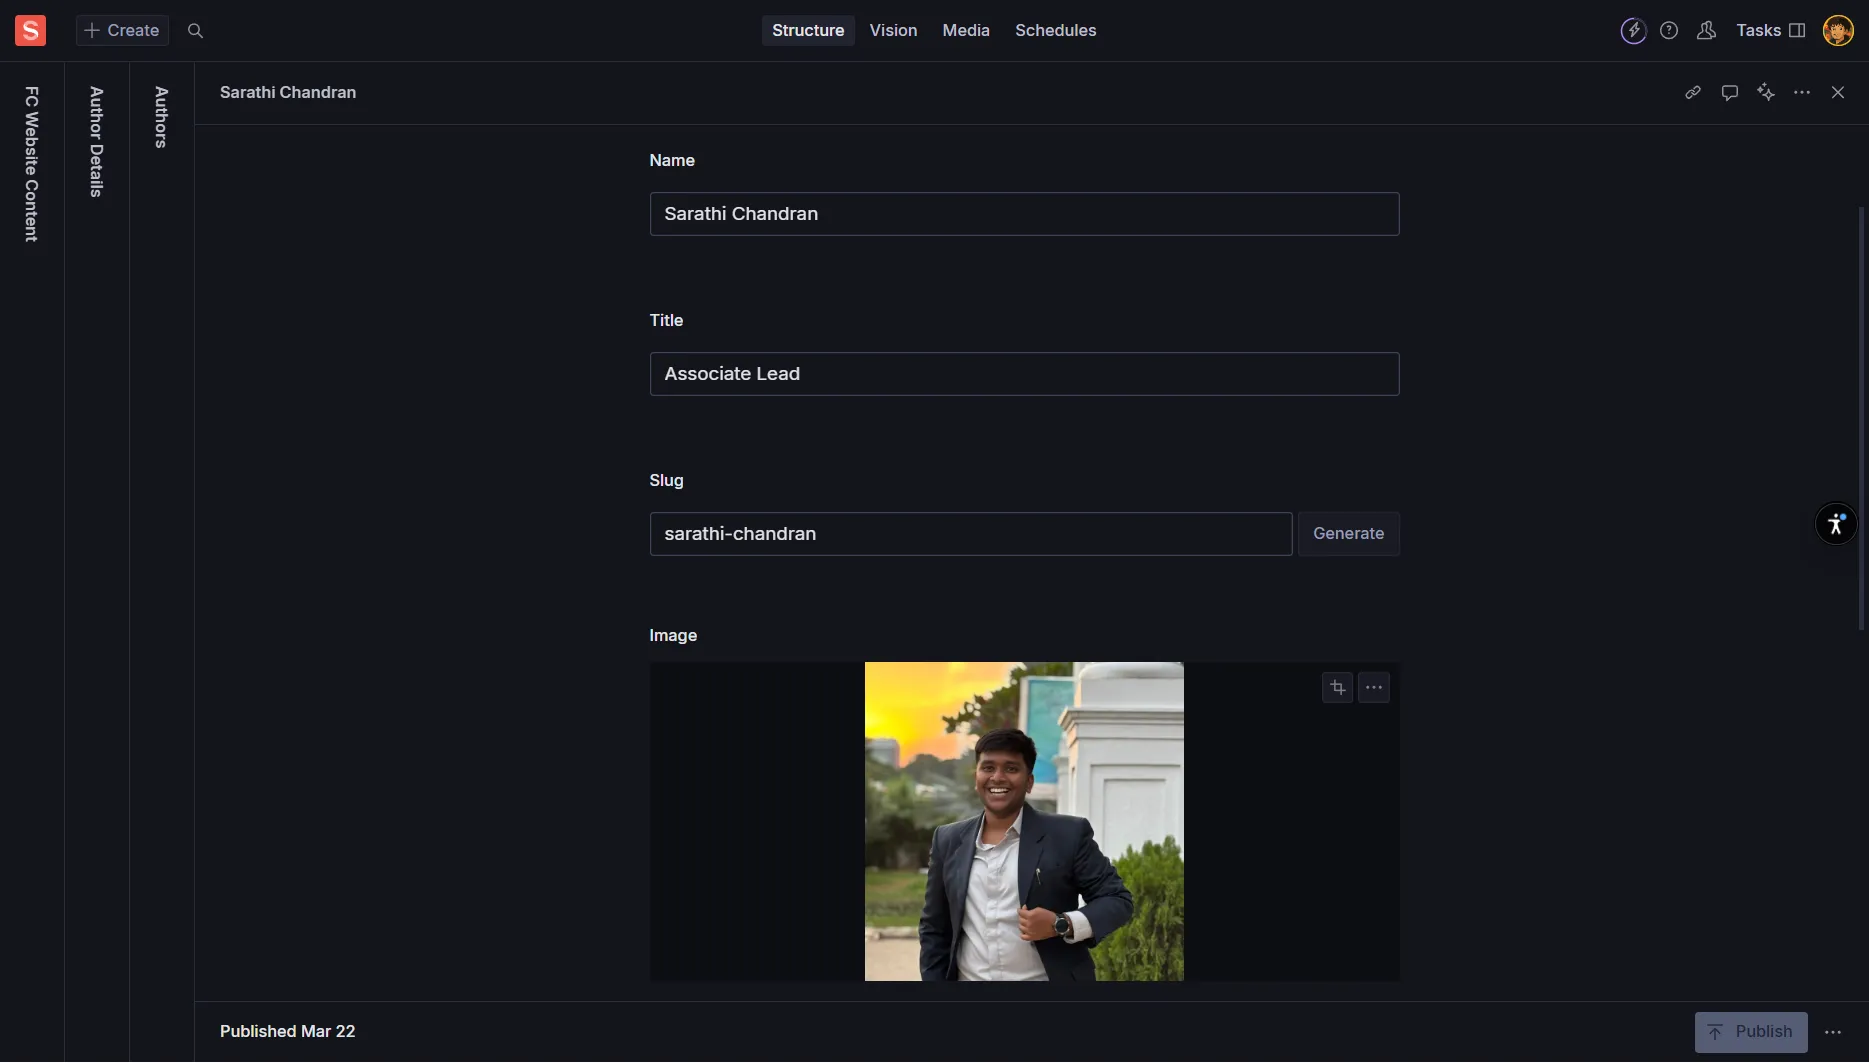Switch to the Media tab
The height and width of the screenshot is (1063, 1869).
965,31
